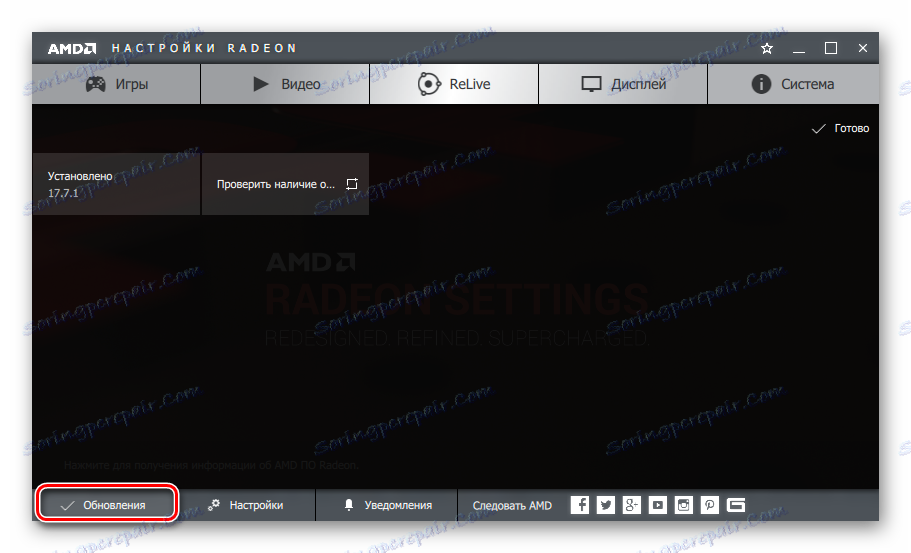Open the Уведомления notifications section
Screen dimensions: 911x553
click(x=387, y=505)
